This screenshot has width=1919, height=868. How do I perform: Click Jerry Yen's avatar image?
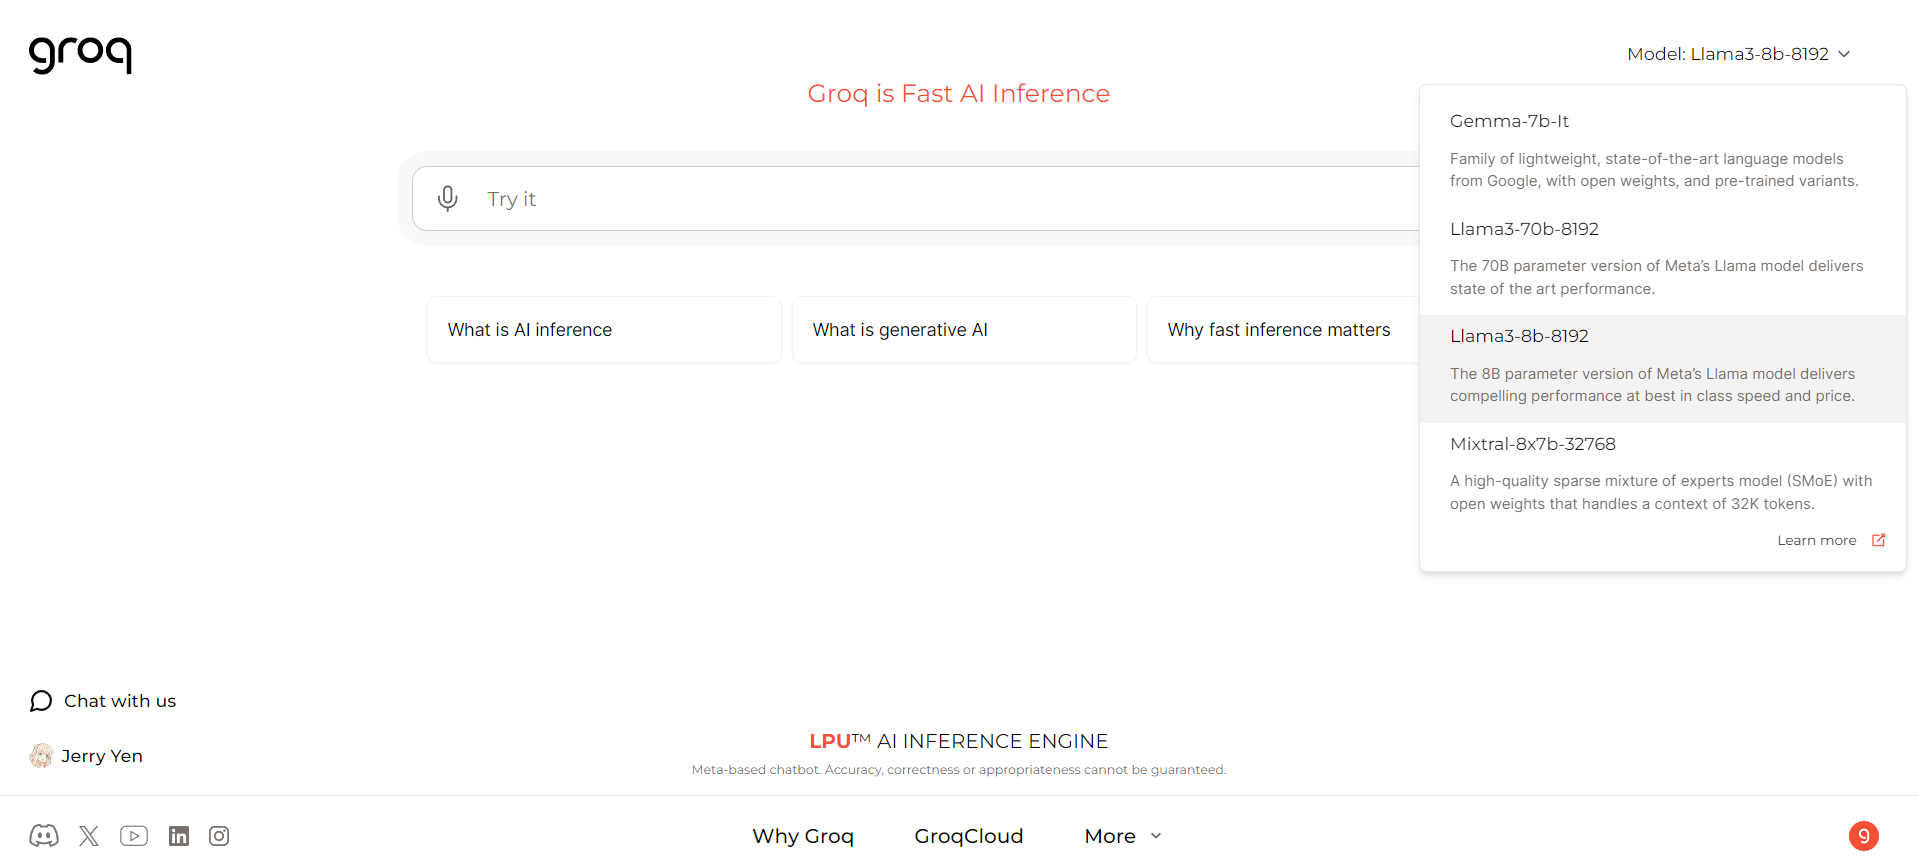pos(41,756)
